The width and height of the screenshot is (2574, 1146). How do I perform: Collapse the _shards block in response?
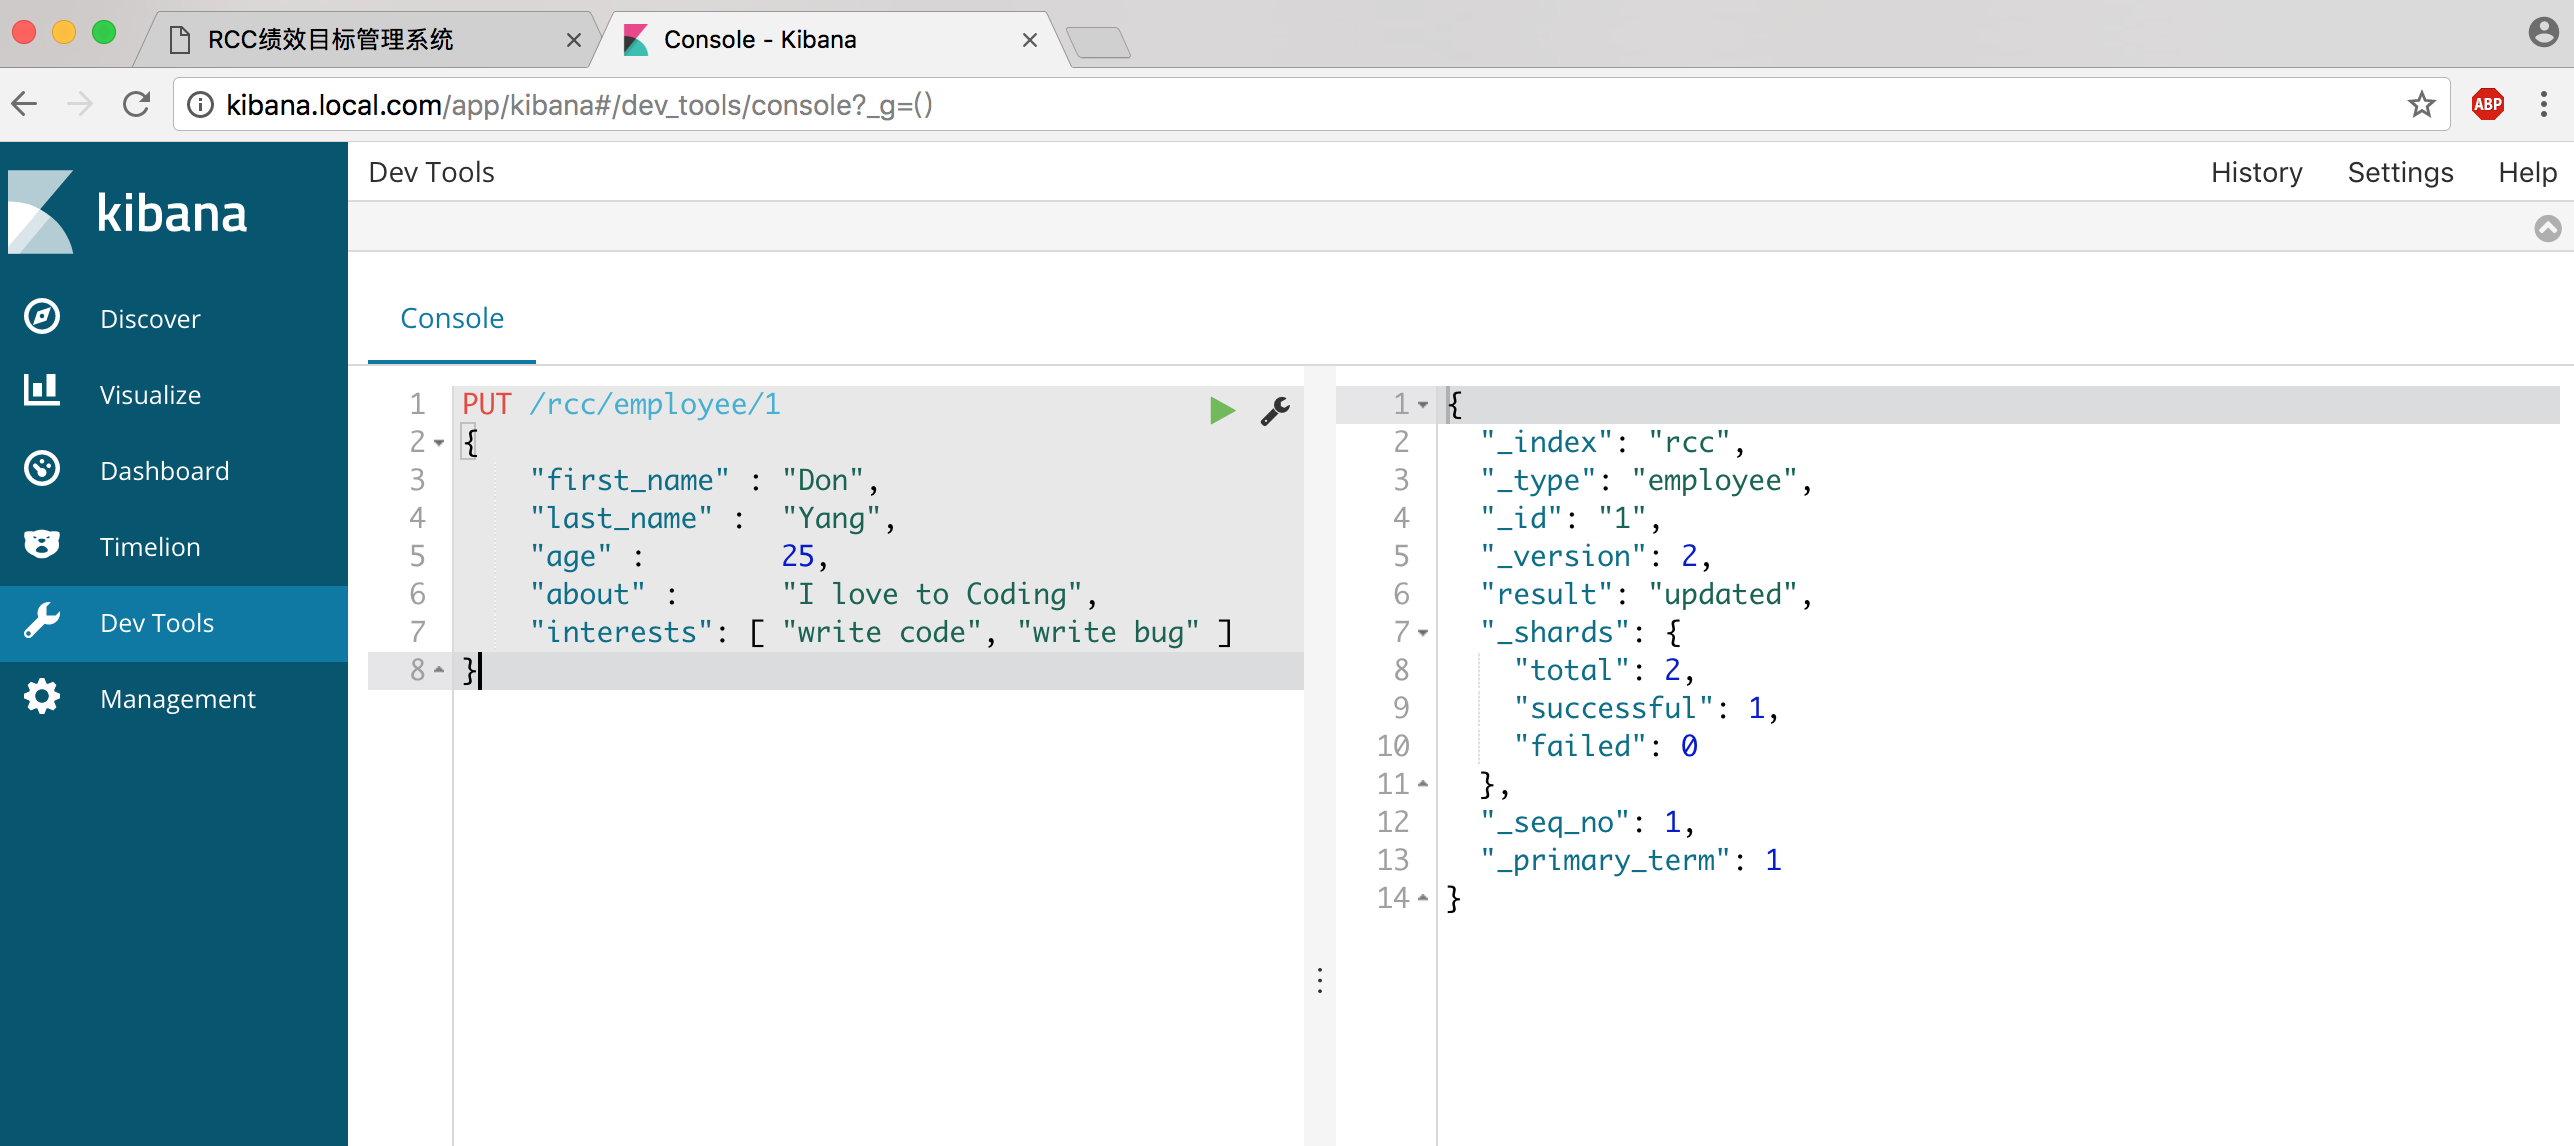(1423, 633)
